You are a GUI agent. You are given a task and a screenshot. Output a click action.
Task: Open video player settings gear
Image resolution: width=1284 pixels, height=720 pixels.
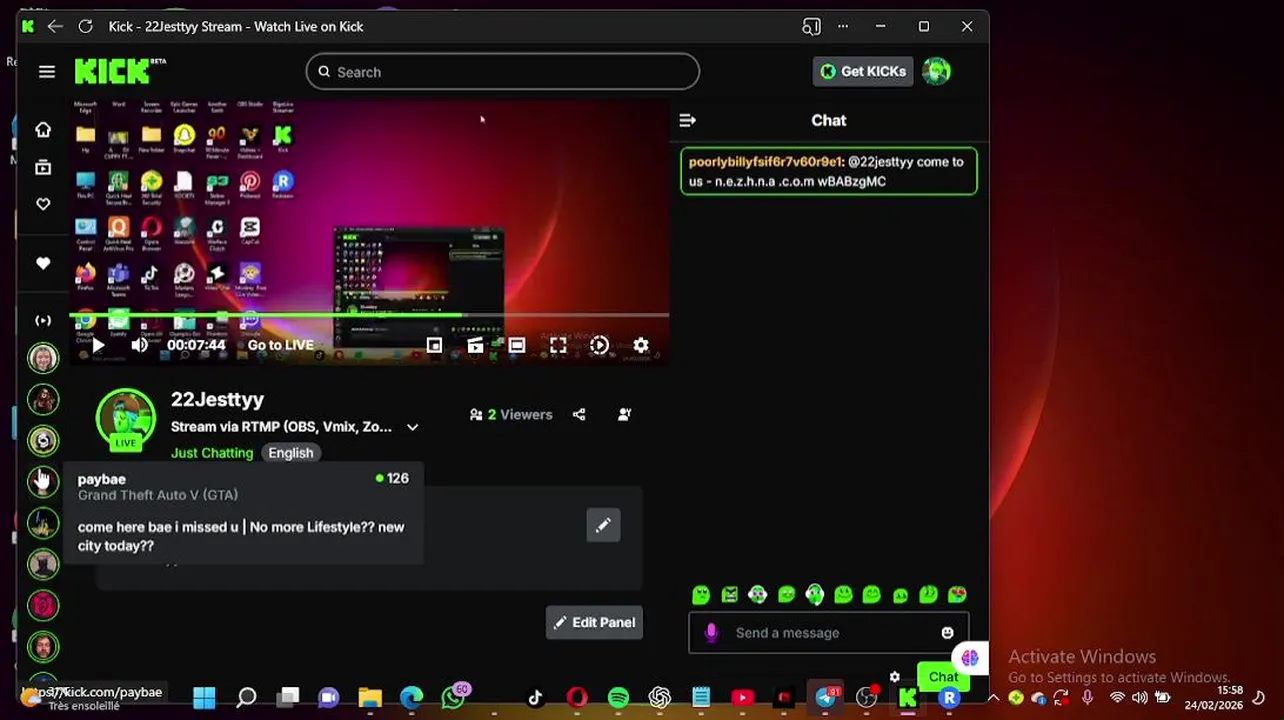641,345
